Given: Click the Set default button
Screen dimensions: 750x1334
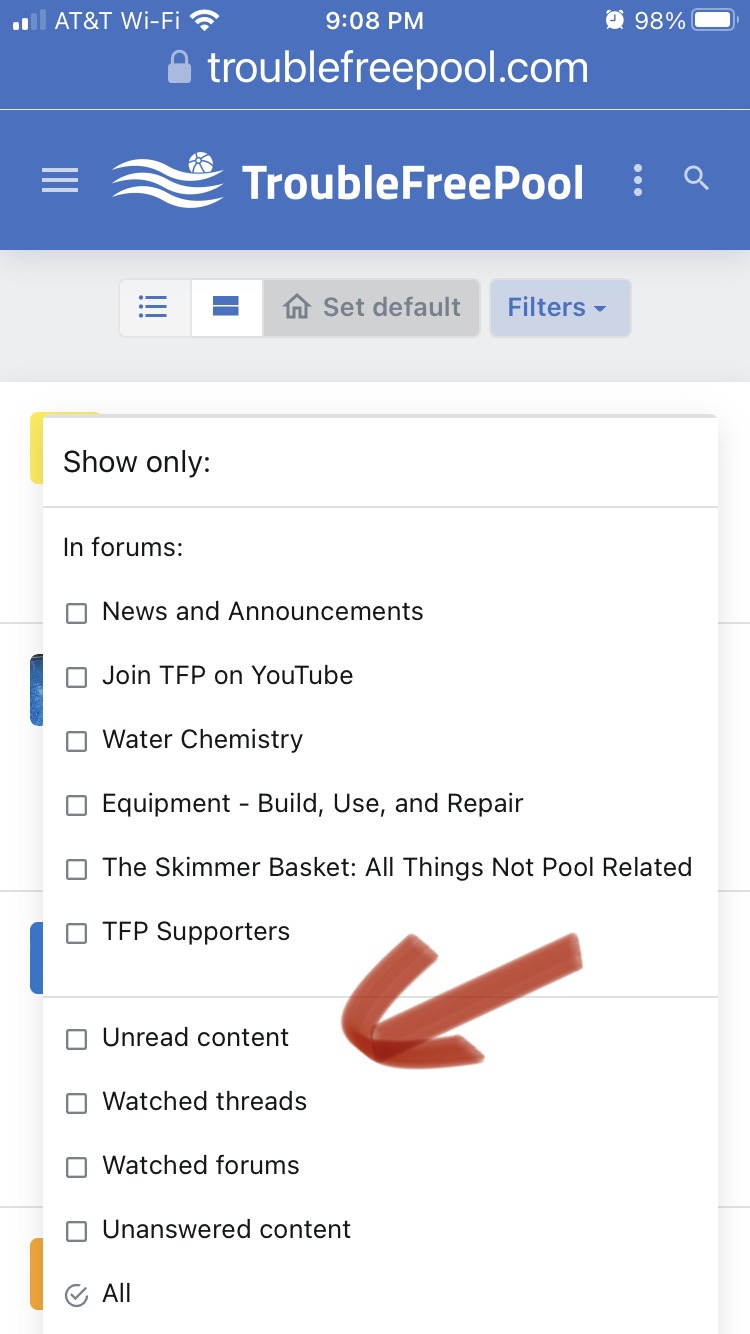Looking at the screenshot, I should pyautogui.click(x=372, y=307).
